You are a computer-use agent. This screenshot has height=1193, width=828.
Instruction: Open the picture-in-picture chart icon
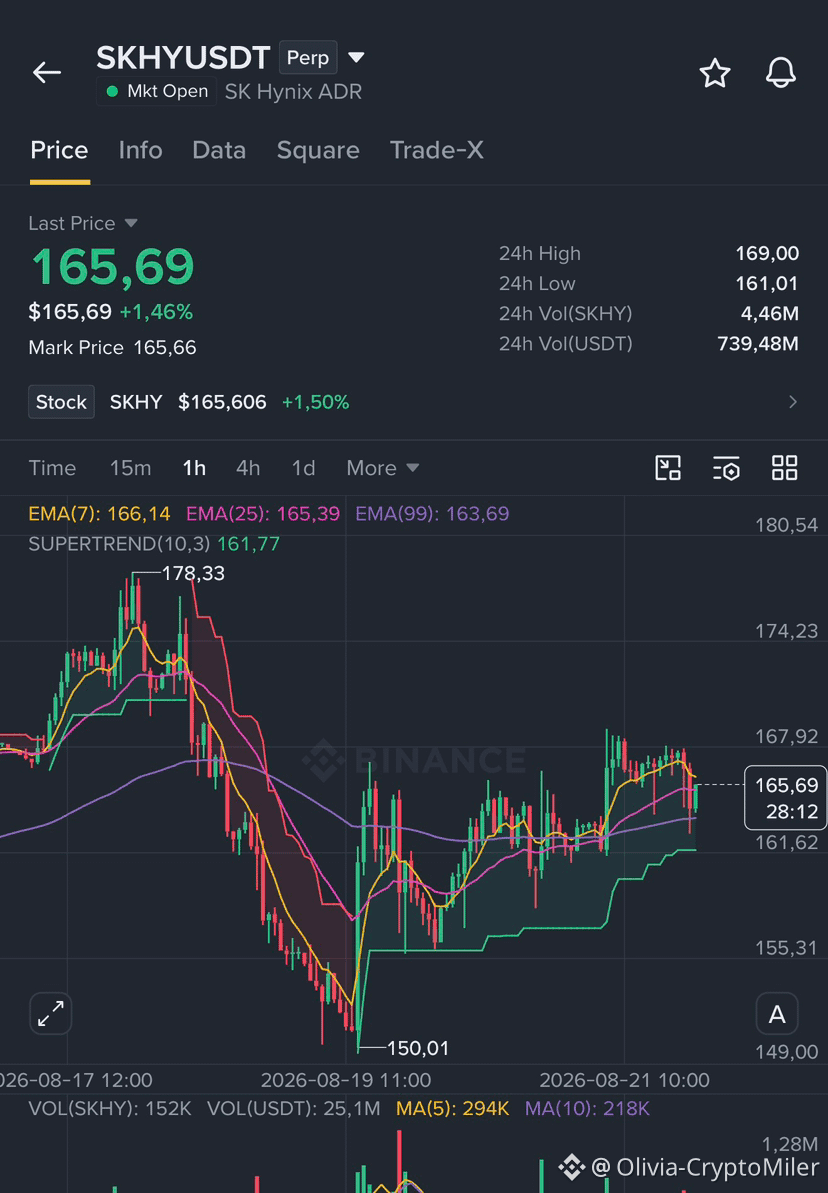point(668,468)
